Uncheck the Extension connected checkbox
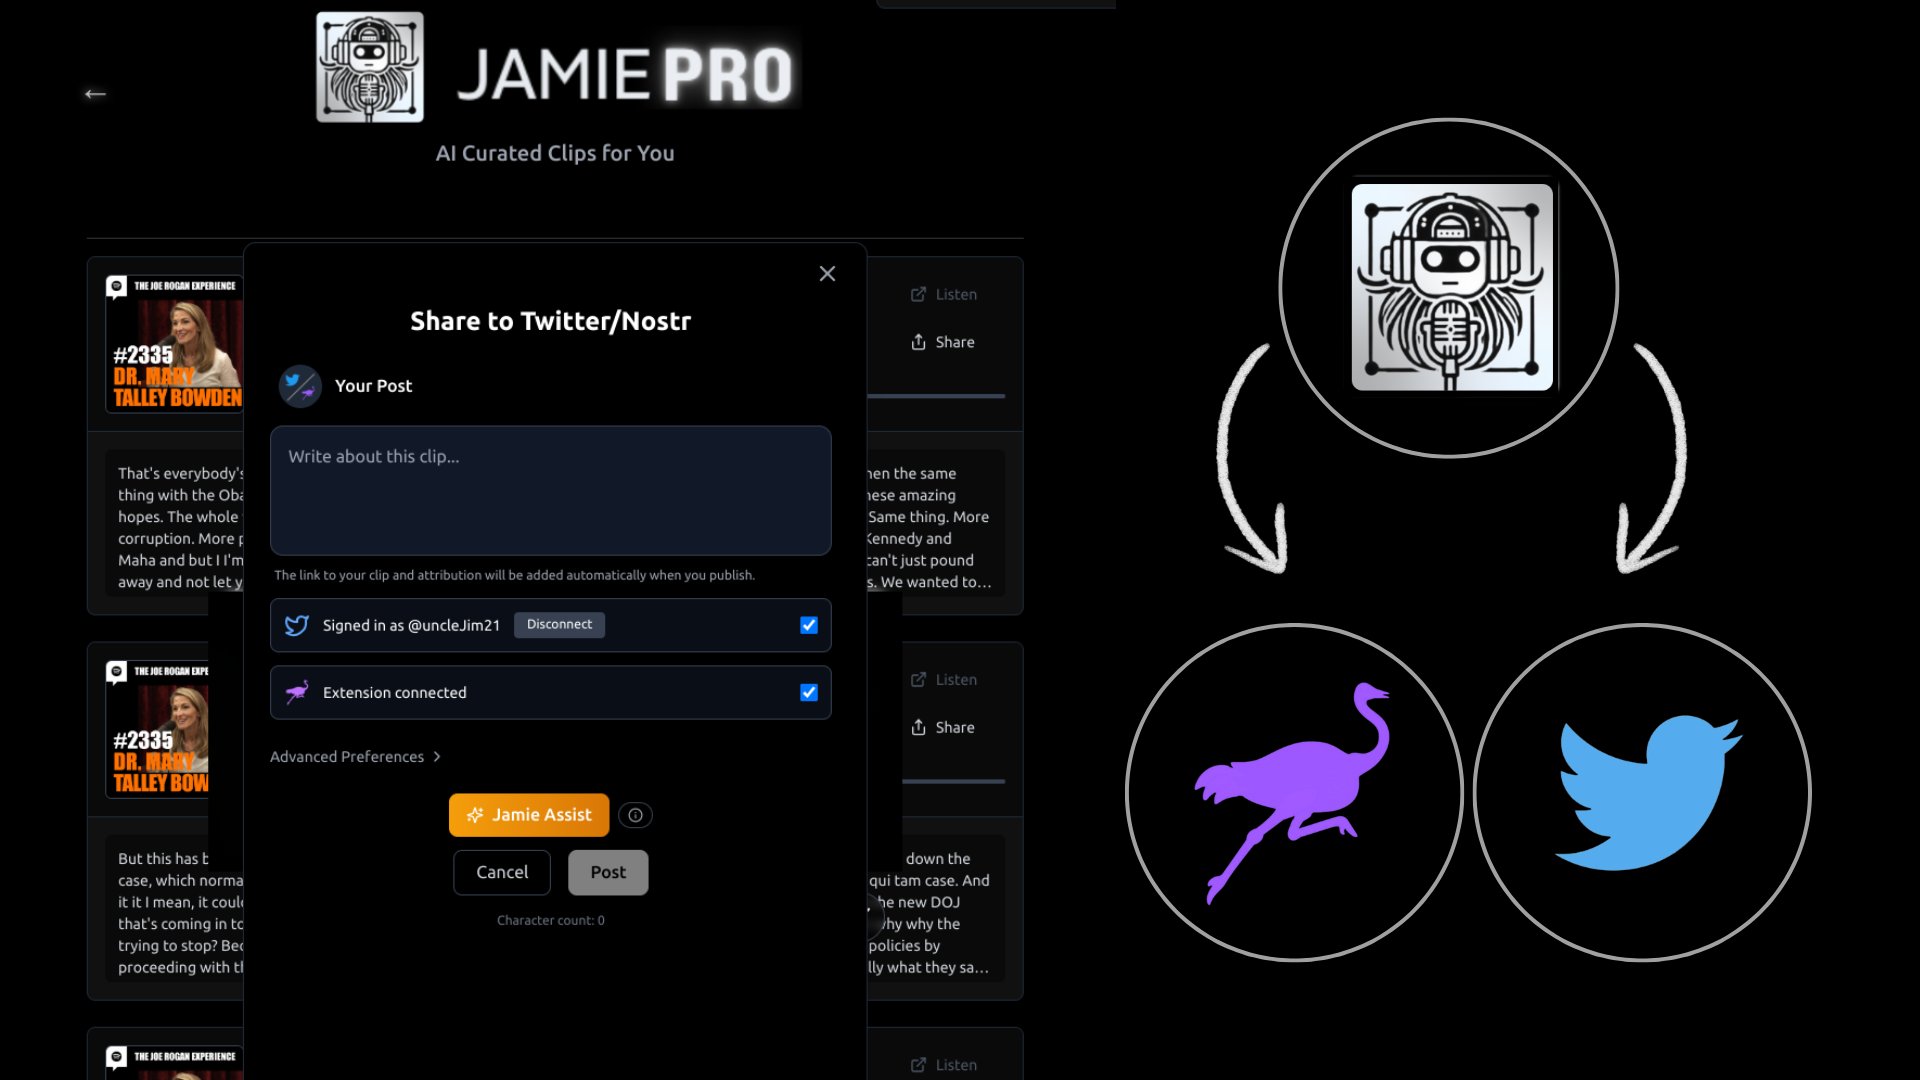Image resolution: width=1920 pixels, height=1080 pixels. tap(809, 693)
